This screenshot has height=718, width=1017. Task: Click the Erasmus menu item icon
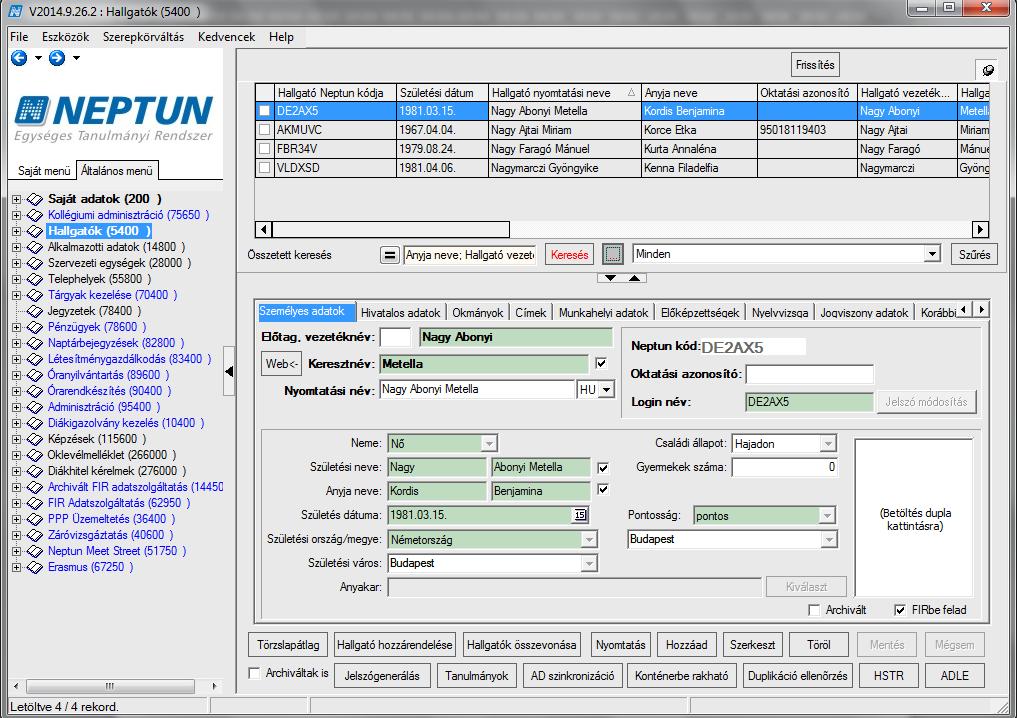[x=34, y=567]
